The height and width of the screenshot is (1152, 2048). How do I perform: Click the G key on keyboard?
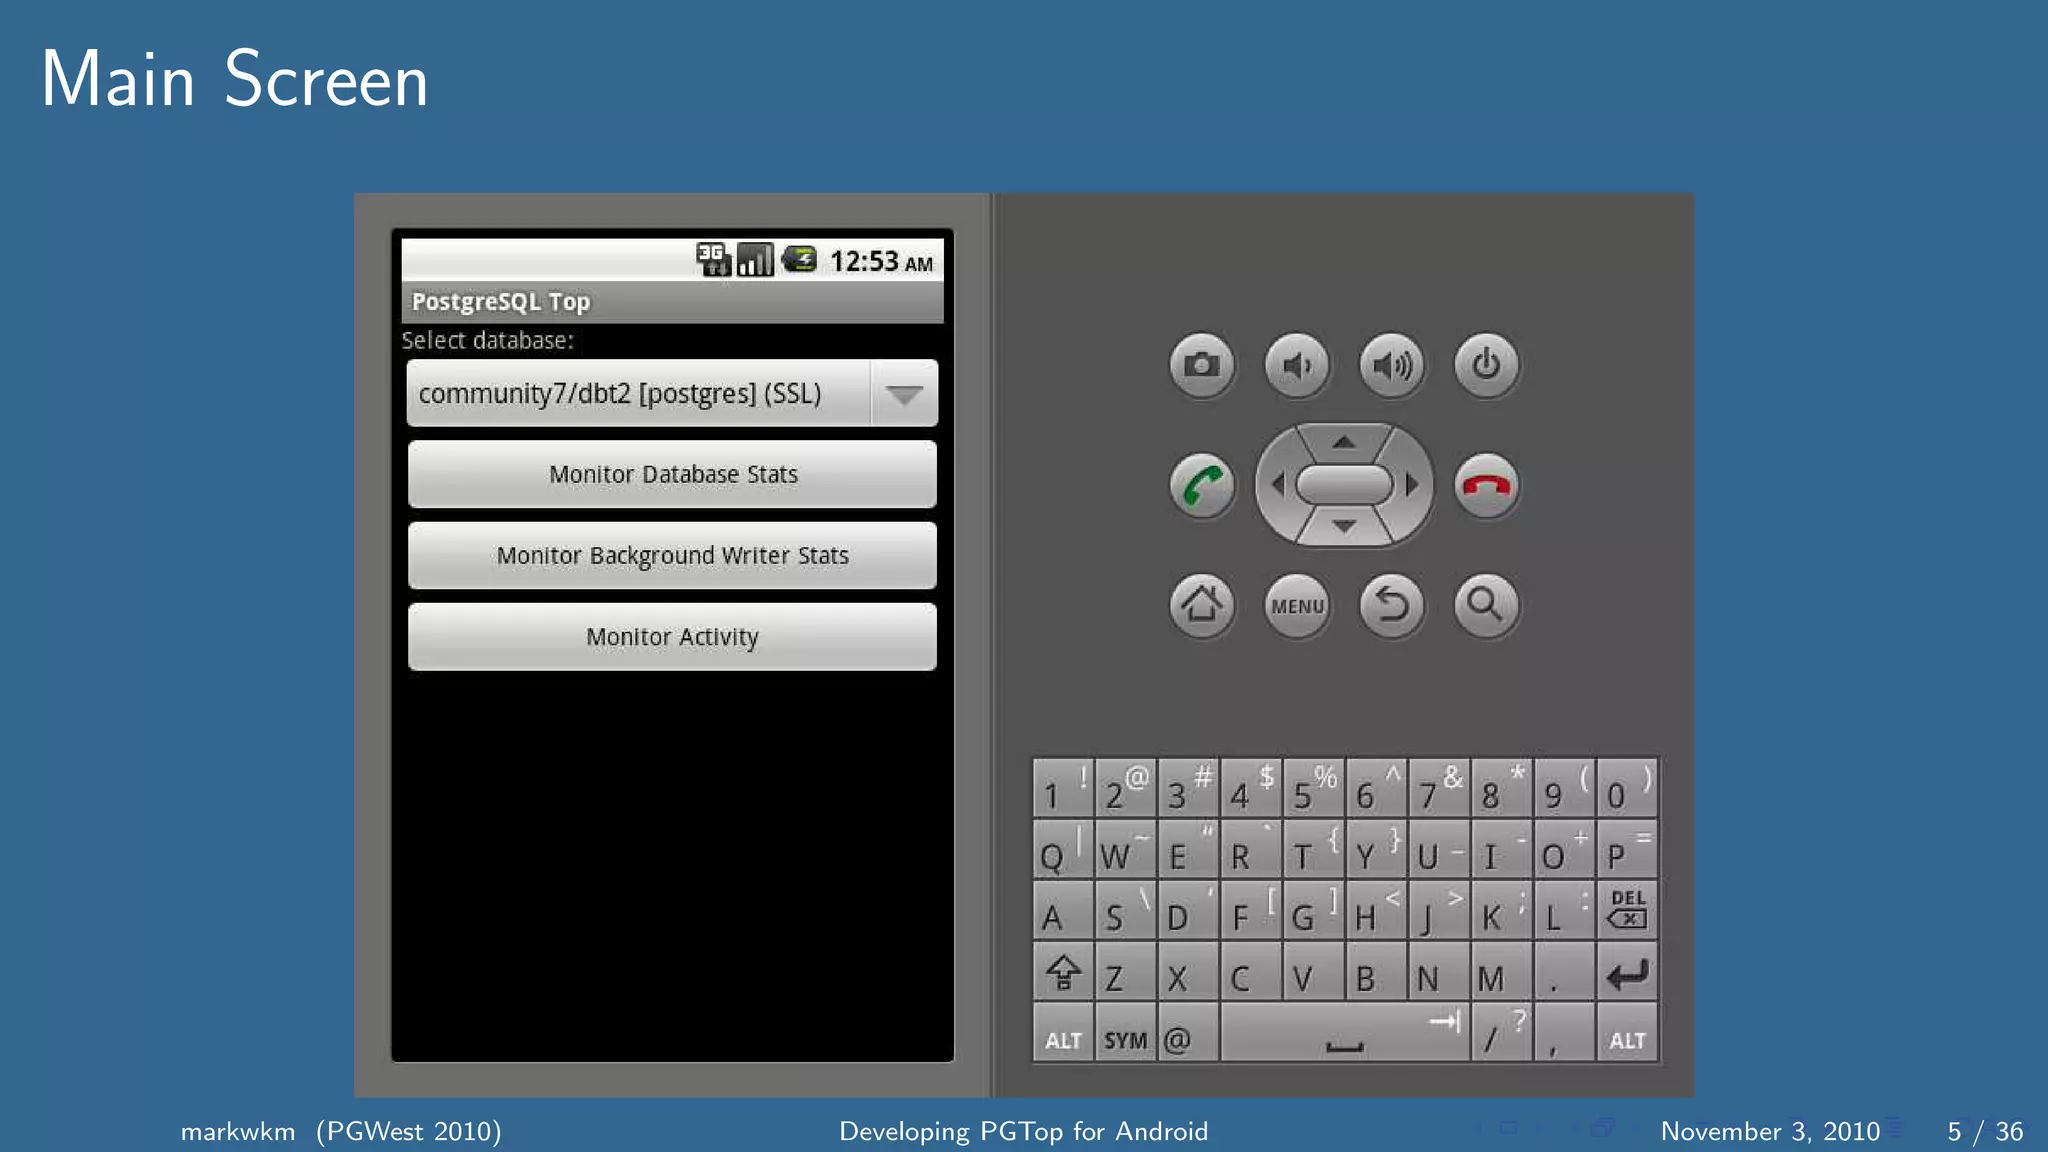(1314, 909)
